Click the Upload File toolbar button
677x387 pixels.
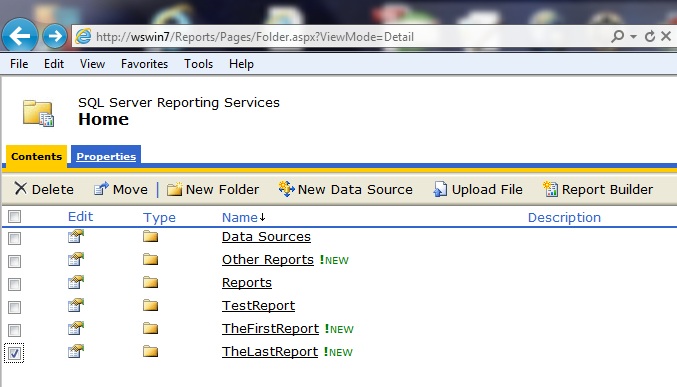478,189
